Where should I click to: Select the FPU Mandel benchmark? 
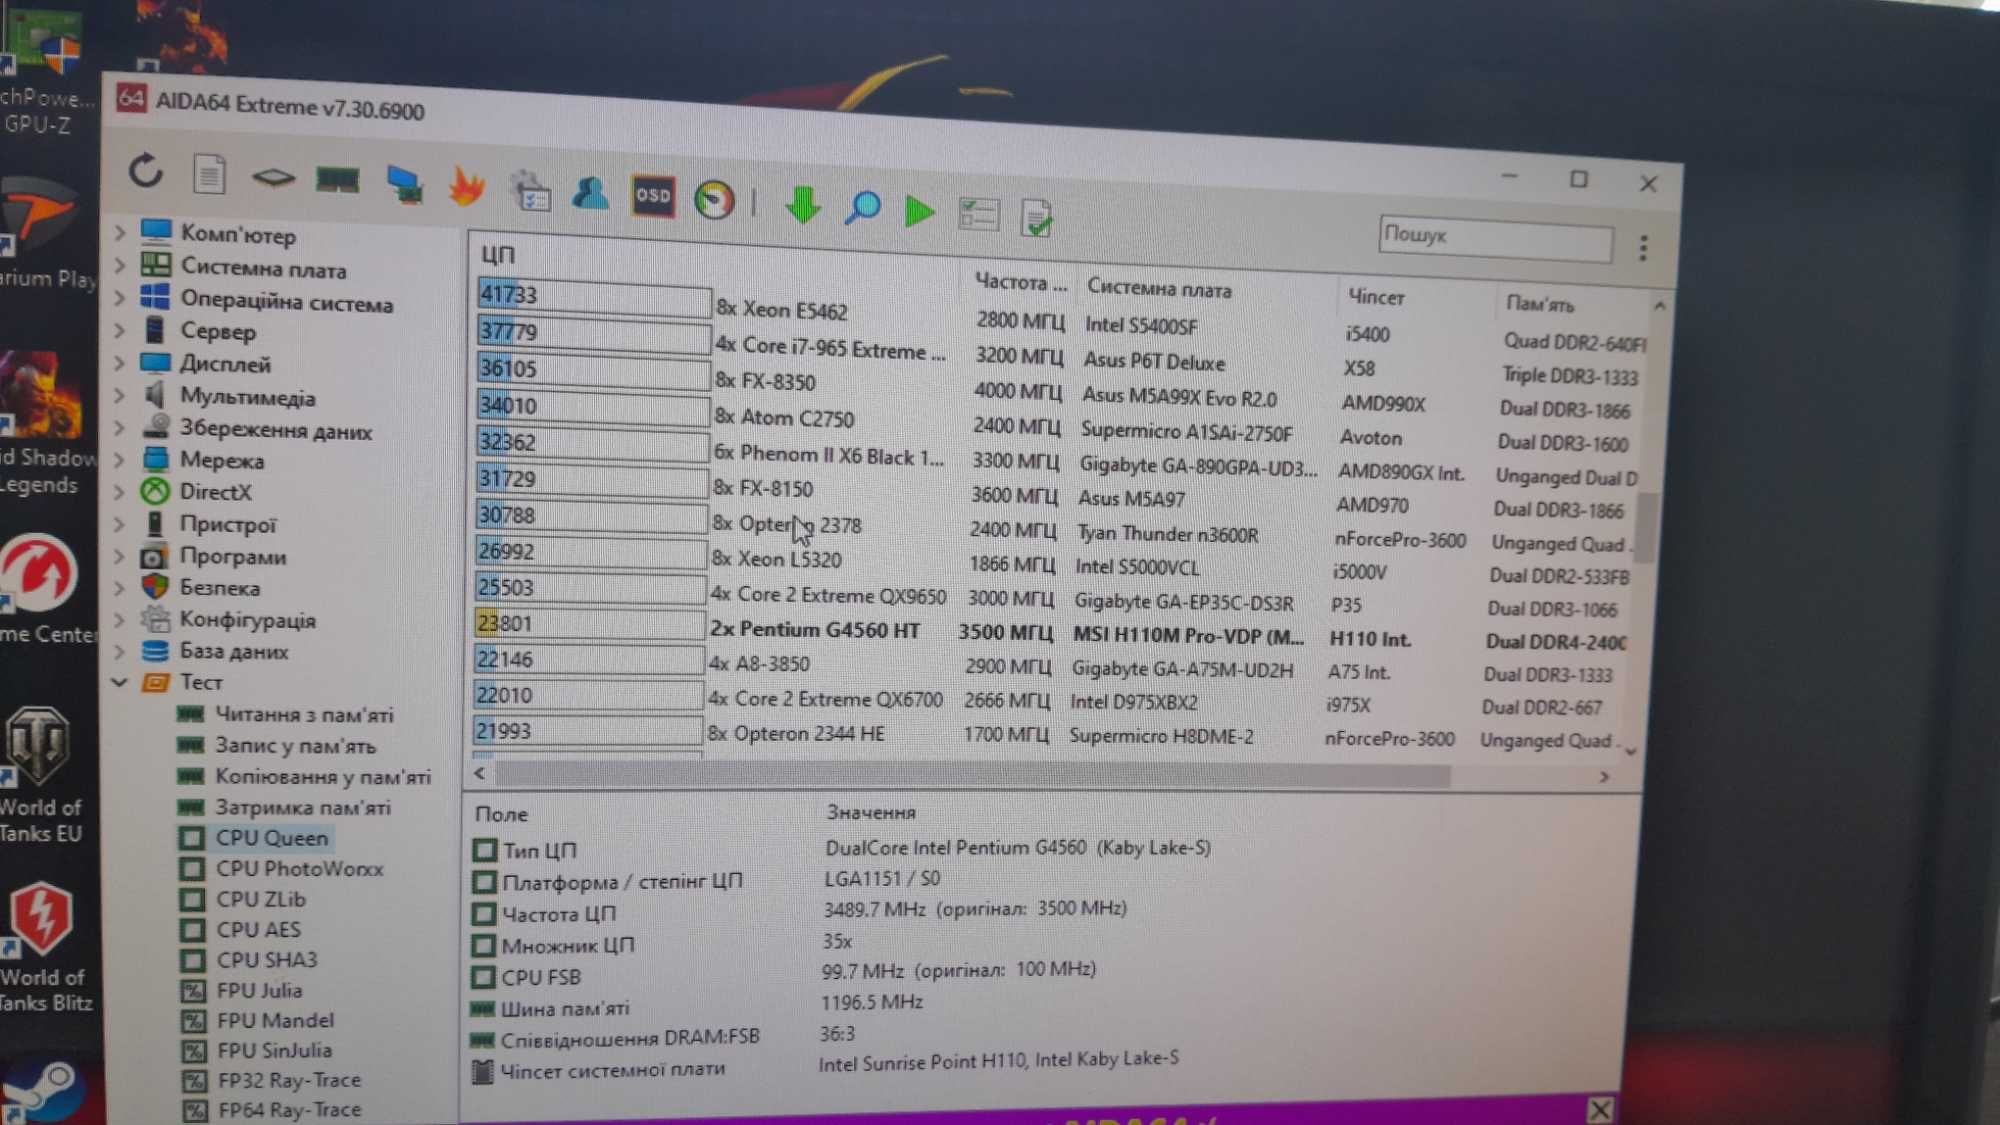[x=275, y=1020]
